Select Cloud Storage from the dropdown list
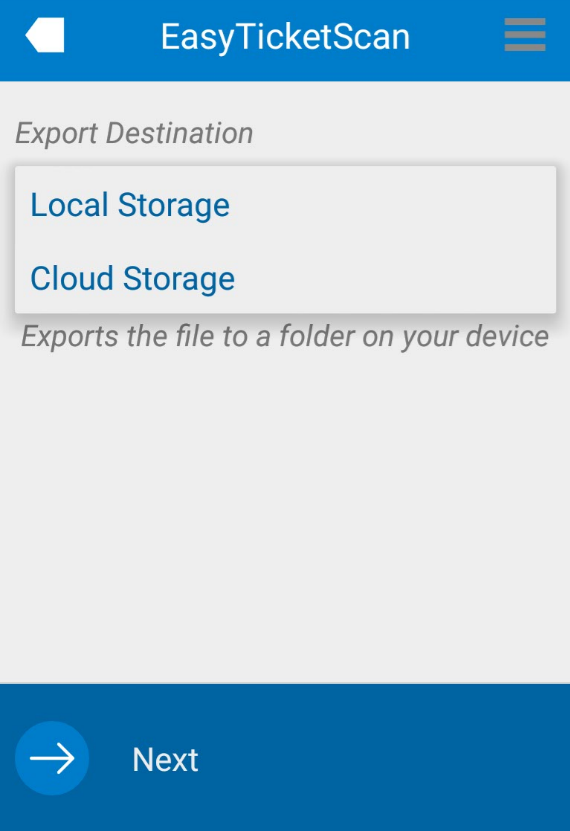 286,278
